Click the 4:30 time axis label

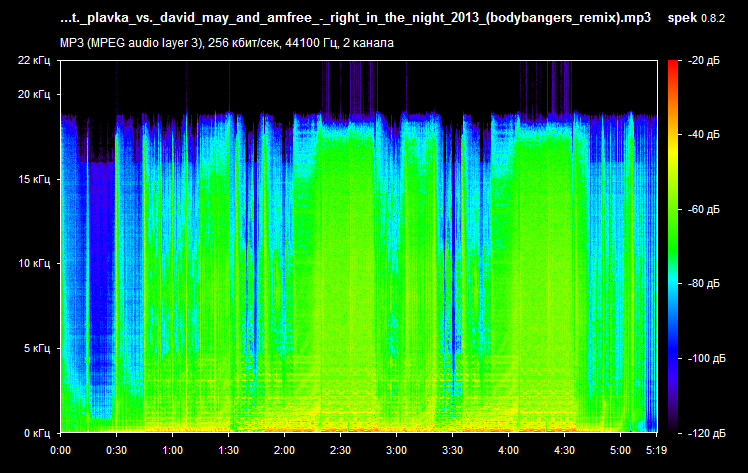(x=564, y=450)
